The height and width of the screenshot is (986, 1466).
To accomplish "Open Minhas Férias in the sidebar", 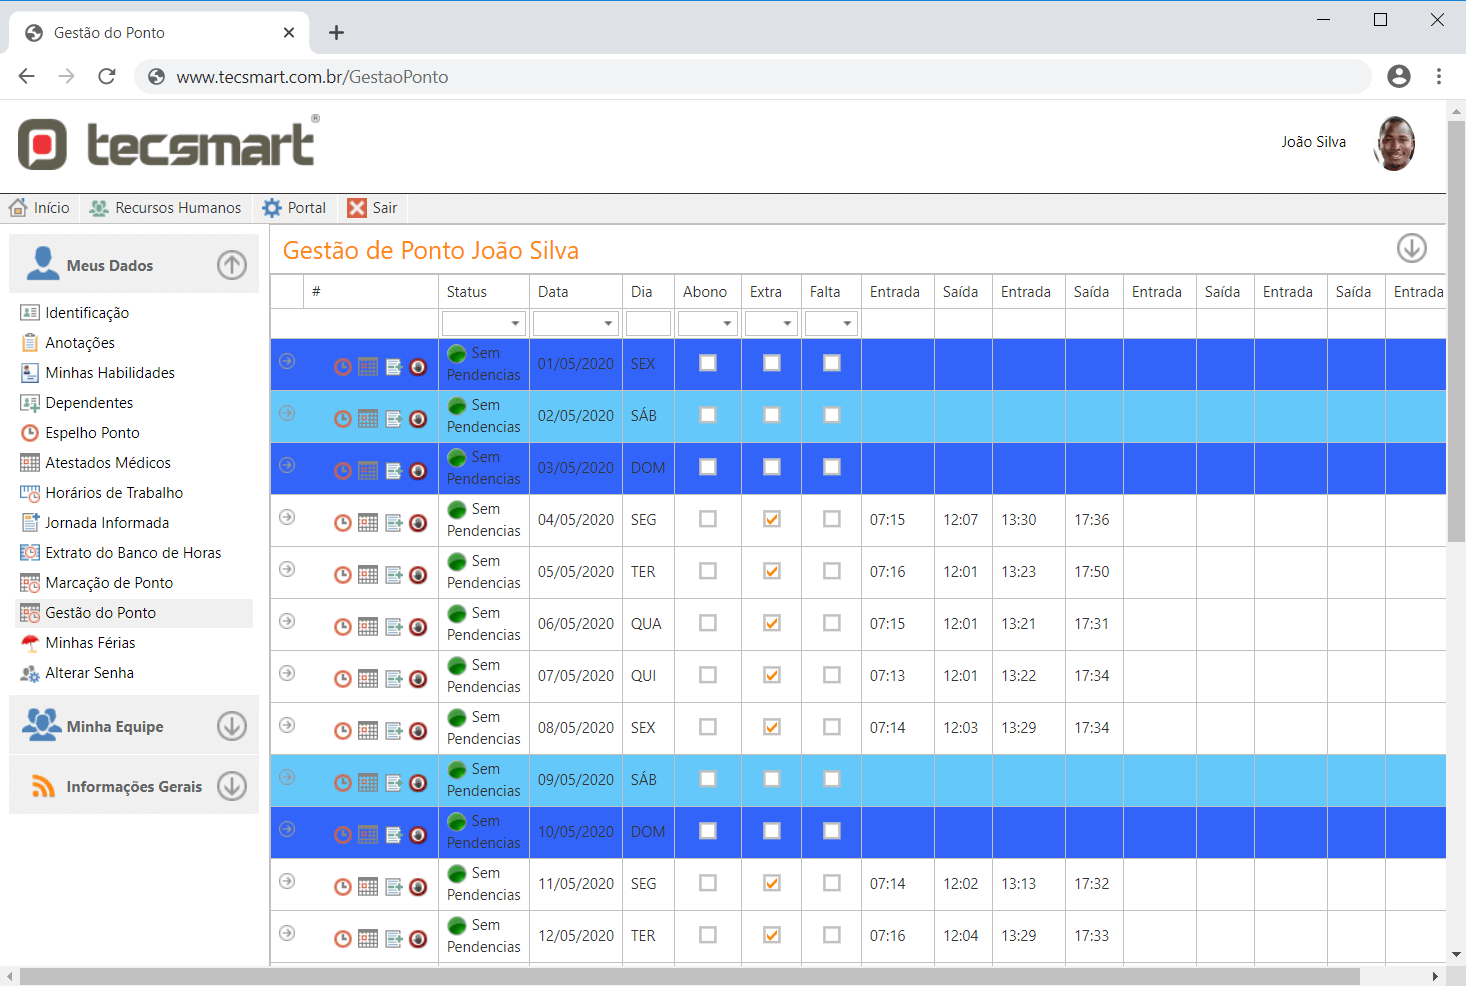I will click(x=90, y=643).
